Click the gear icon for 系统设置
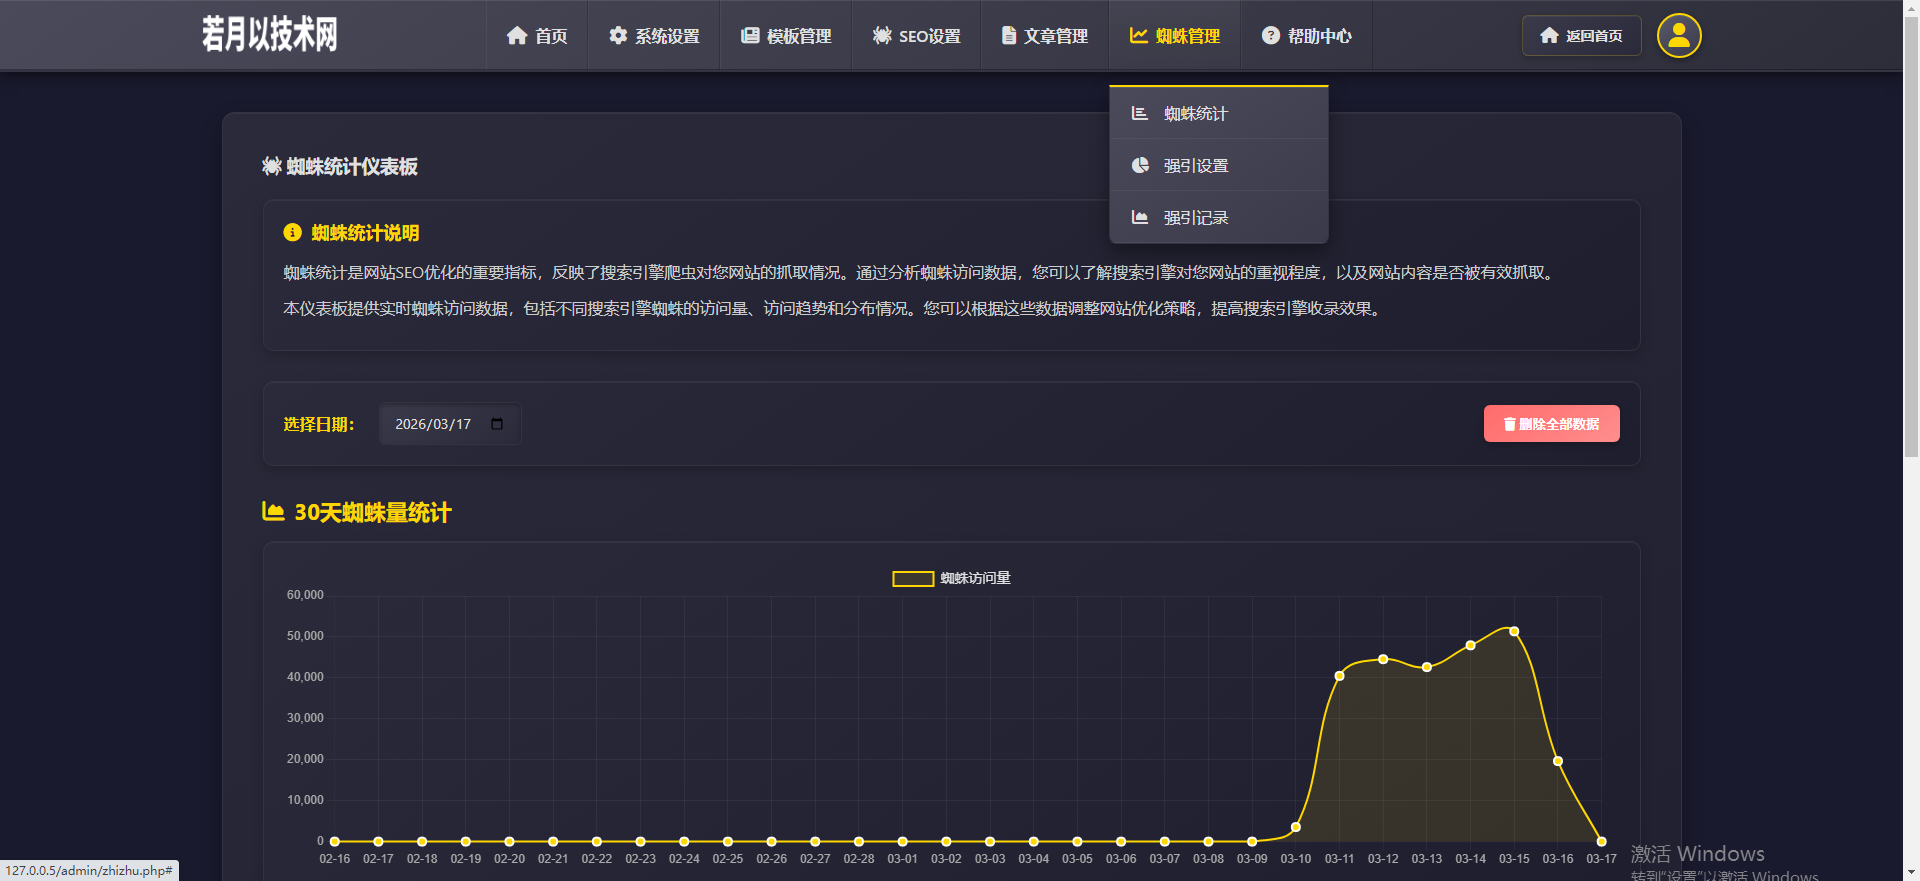The height and width of the screenshot is (881, 1920). coord(618,36)
